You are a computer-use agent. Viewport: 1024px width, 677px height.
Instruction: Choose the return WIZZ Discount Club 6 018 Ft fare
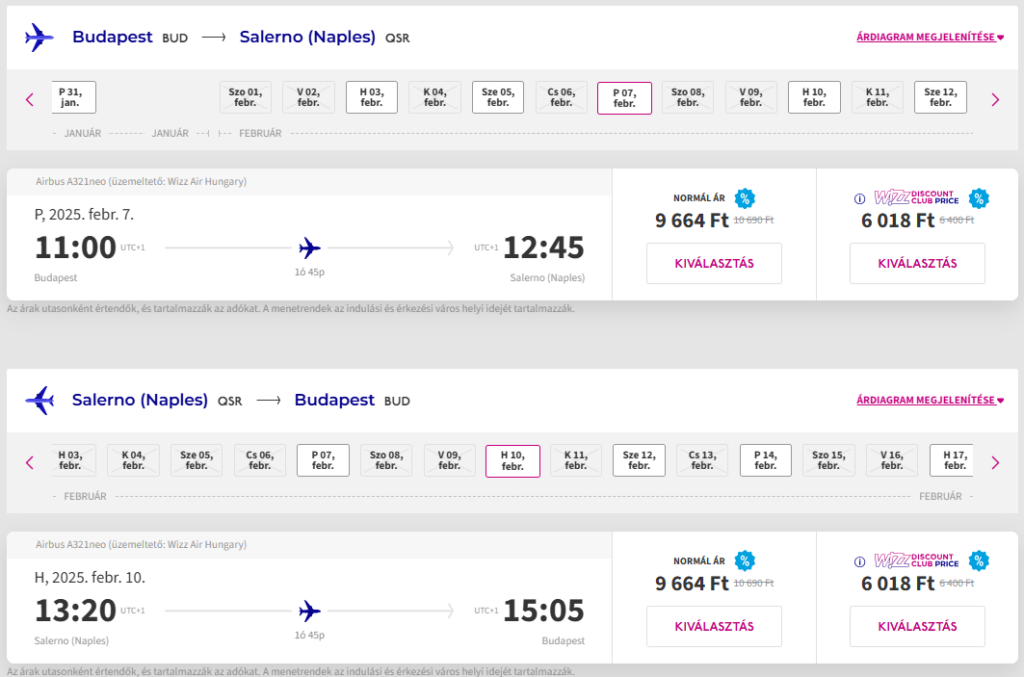point(917,626)
